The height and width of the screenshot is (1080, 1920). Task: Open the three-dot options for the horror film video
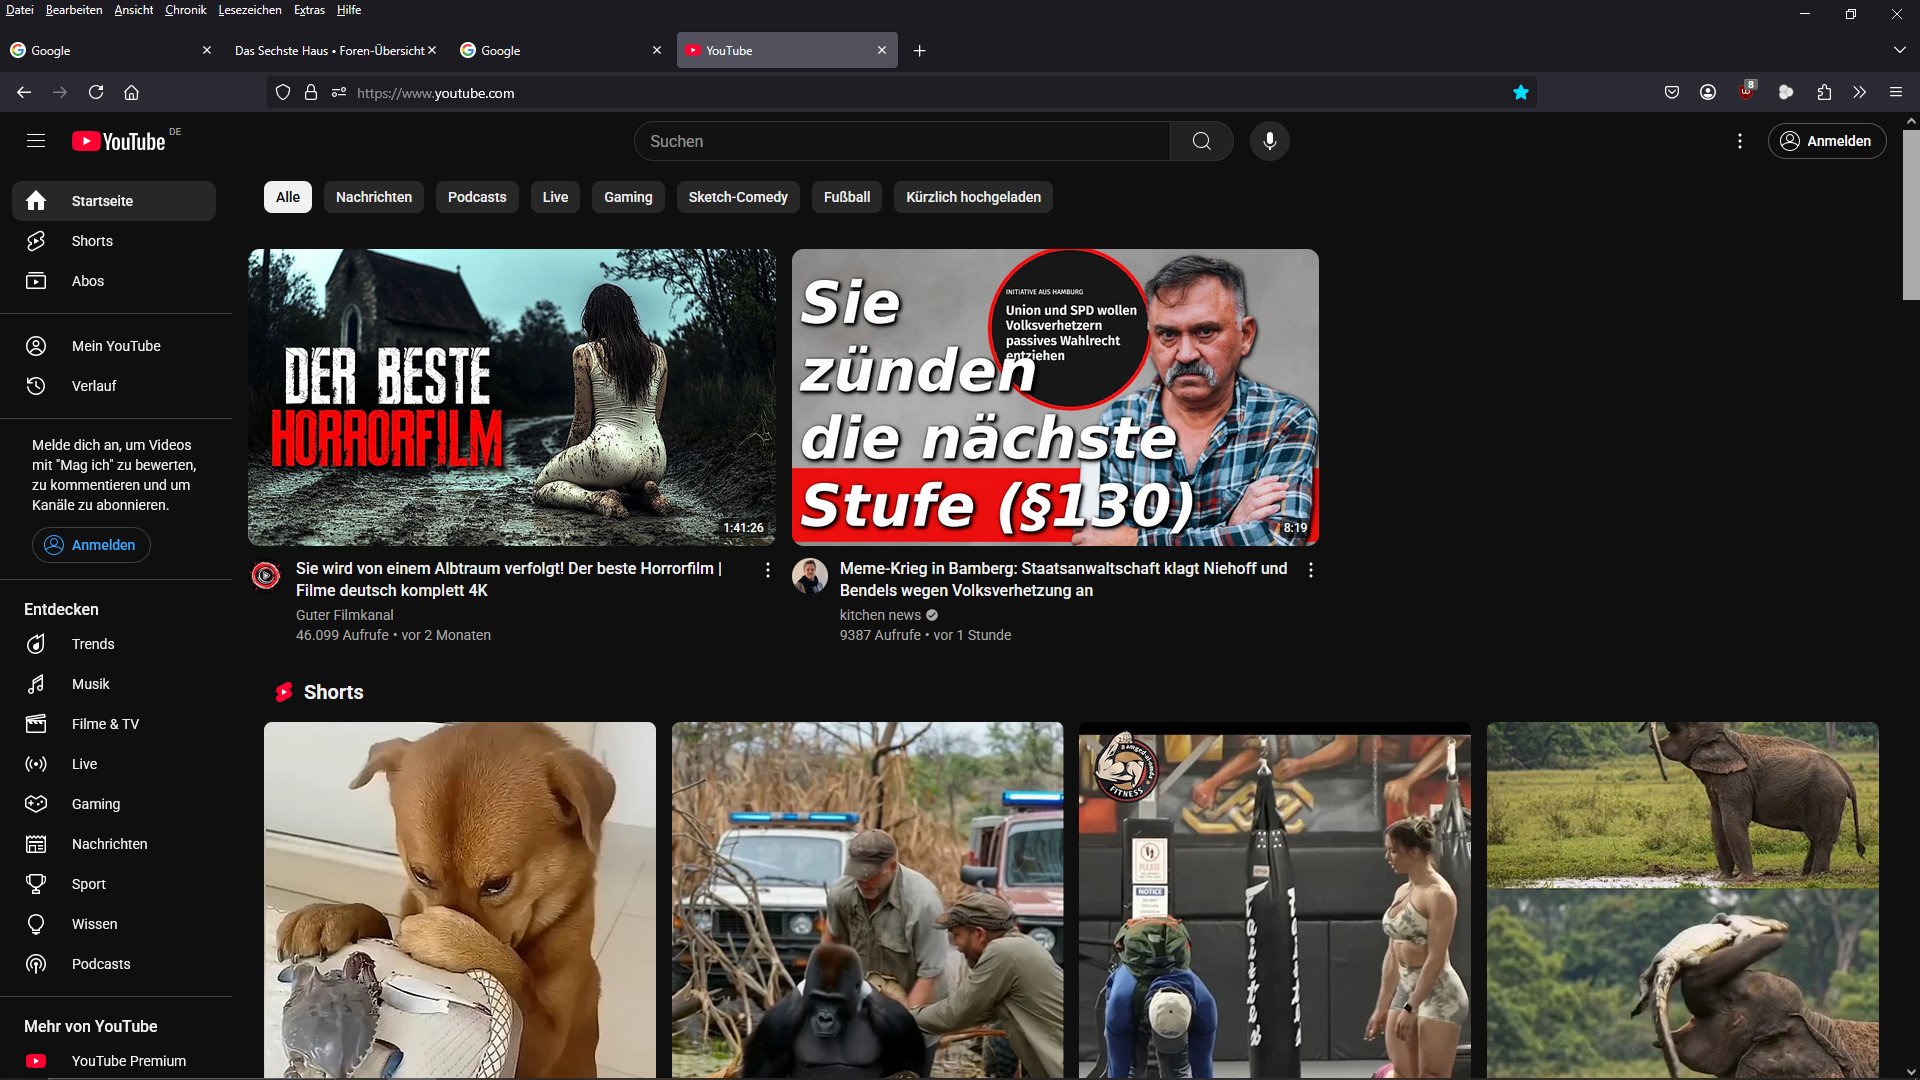(x=767, y=569)
